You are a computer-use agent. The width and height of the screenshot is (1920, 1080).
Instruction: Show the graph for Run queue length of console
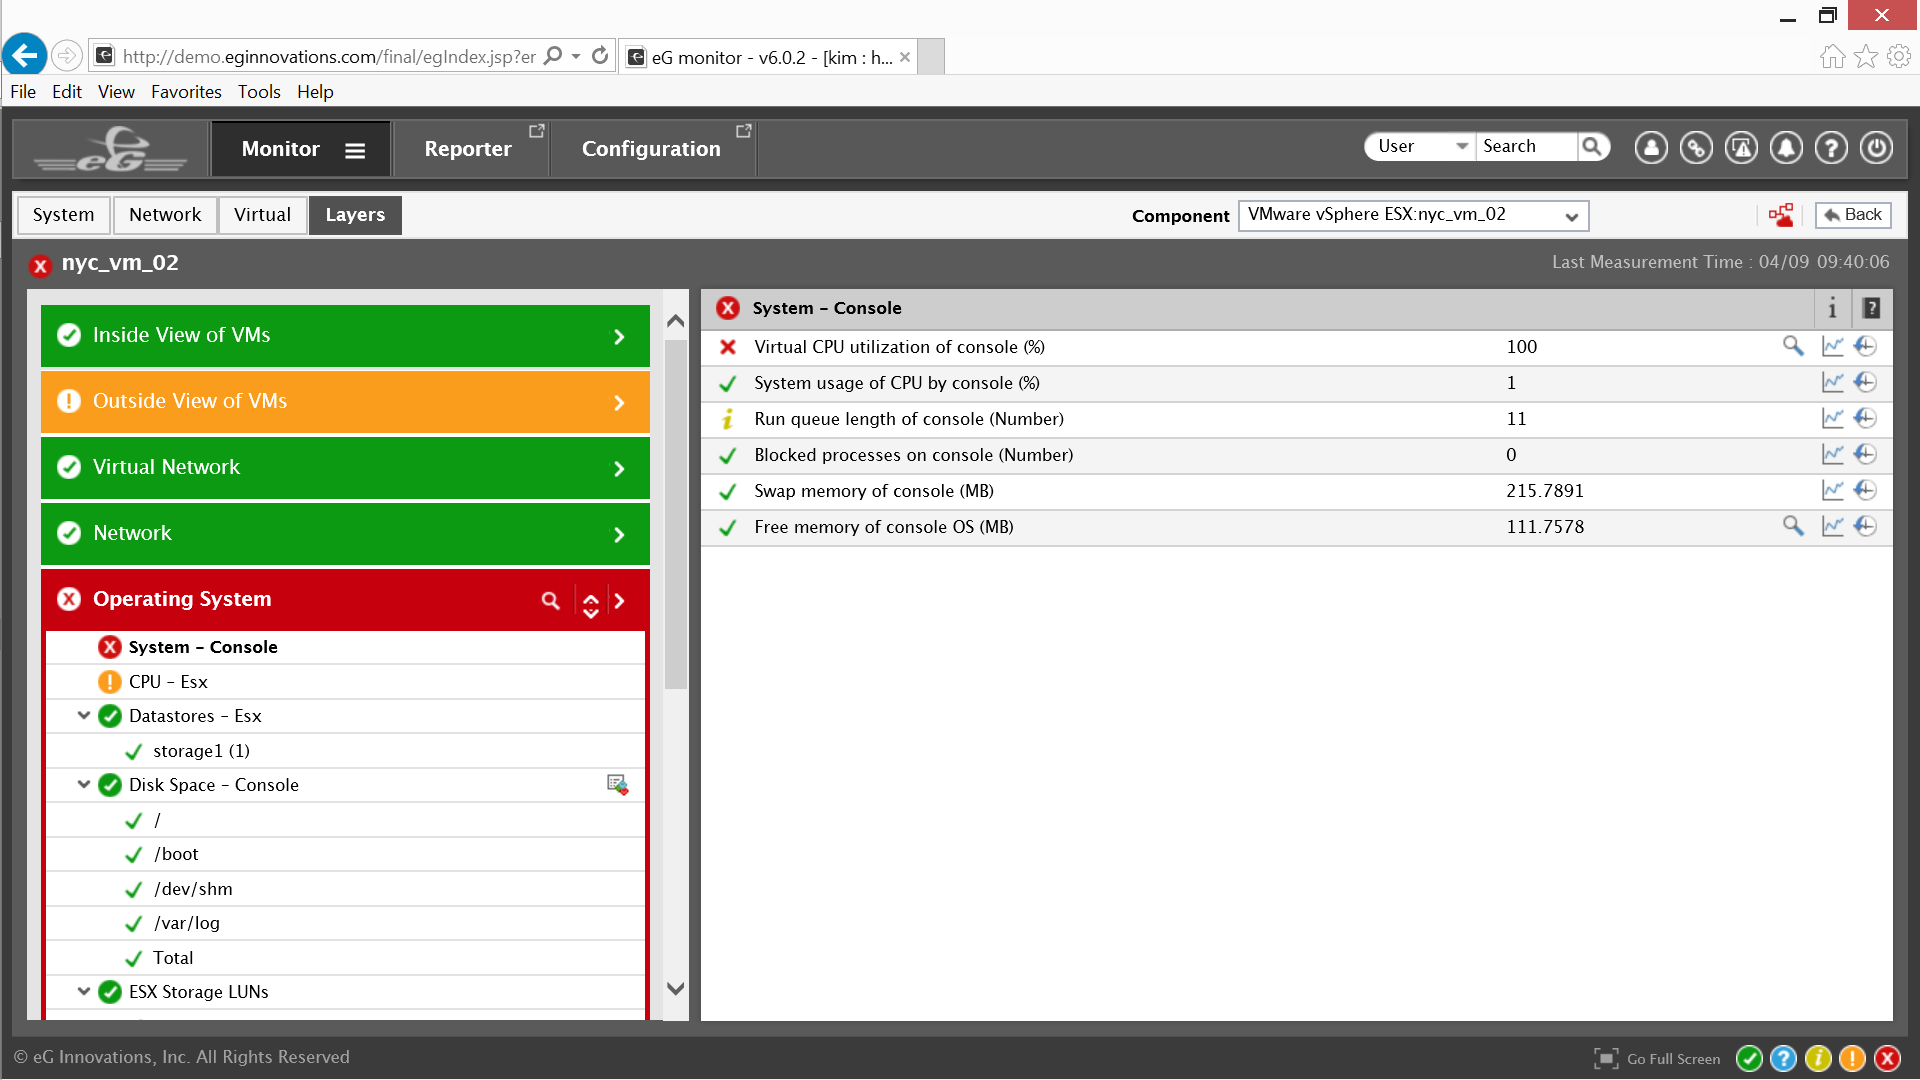pyautogui.click(x=1832, y=418)
